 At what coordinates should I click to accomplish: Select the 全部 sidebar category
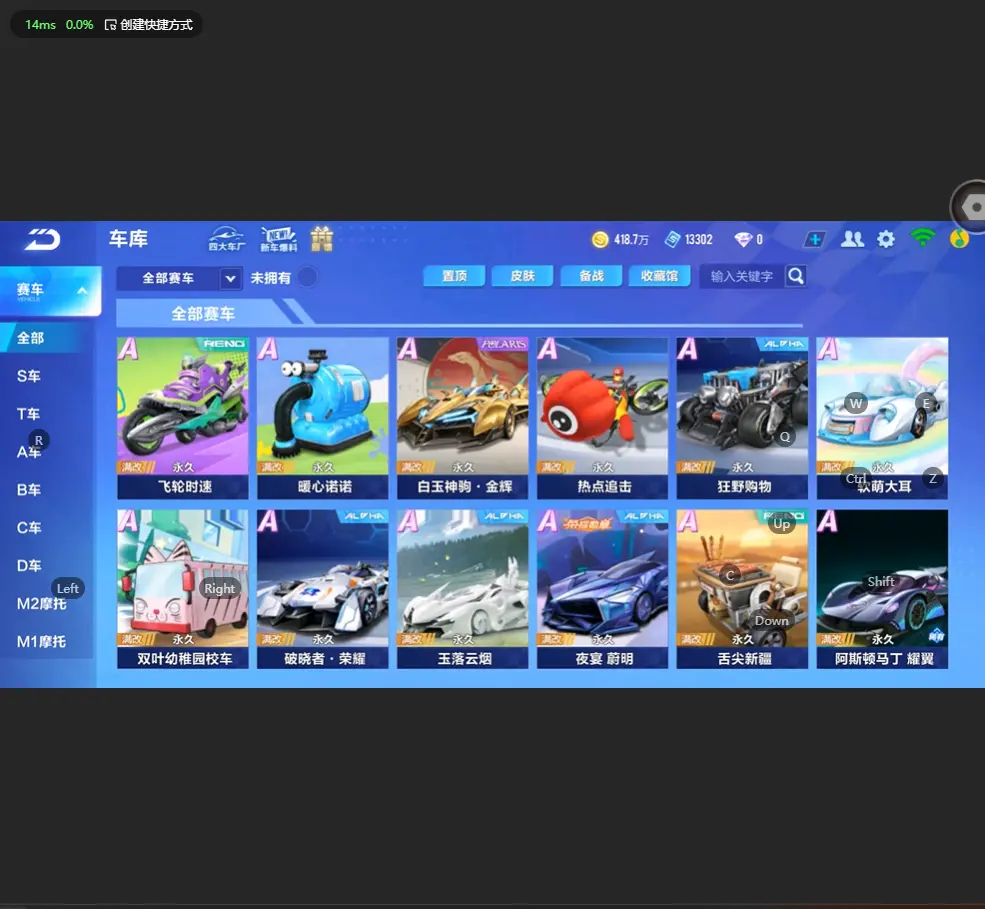(47, 338)
